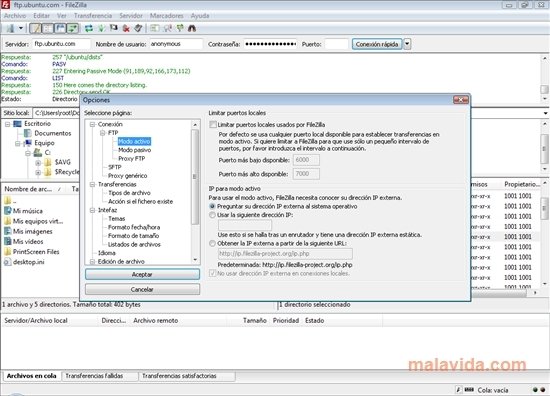Collapse the Escritorio node in local tree
This screenshot has width=550, height=396.
[x=7, y=124]
